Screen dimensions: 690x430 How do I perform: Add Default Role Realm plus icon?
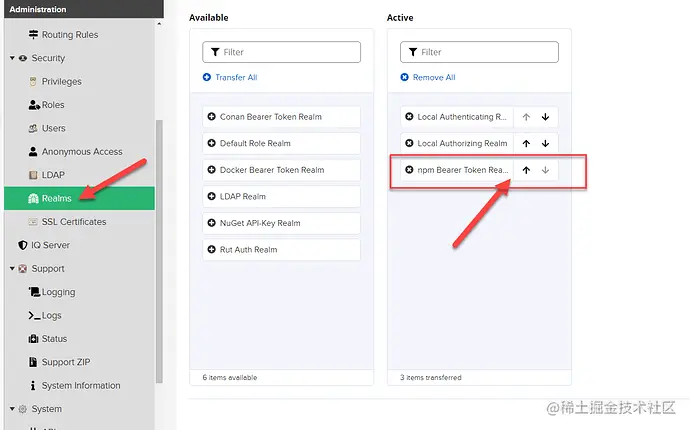point(211,143)
